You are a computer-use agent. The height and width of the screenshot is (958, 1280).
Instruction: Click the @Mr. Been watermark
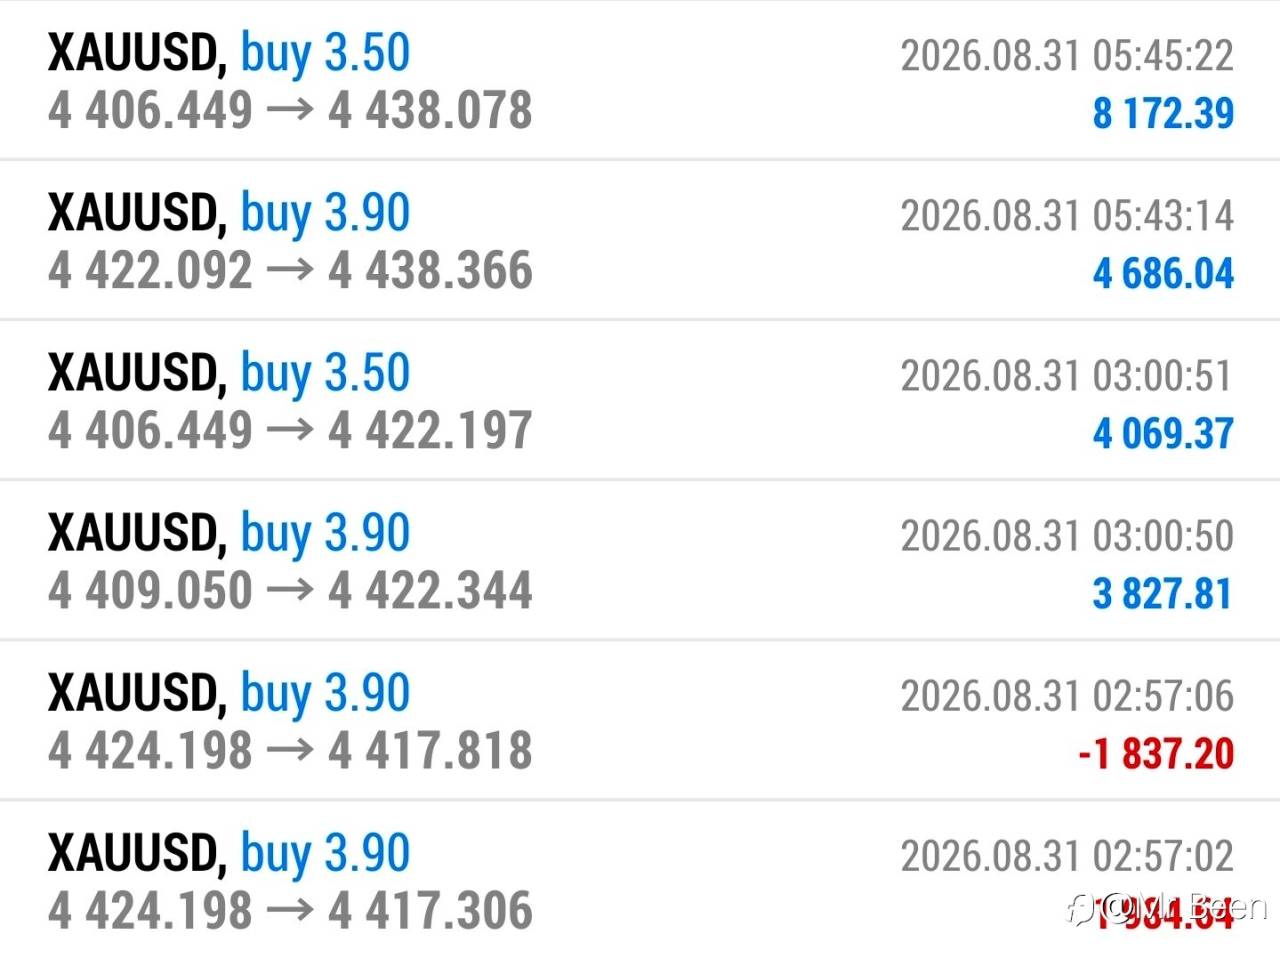coord(1167,908)
